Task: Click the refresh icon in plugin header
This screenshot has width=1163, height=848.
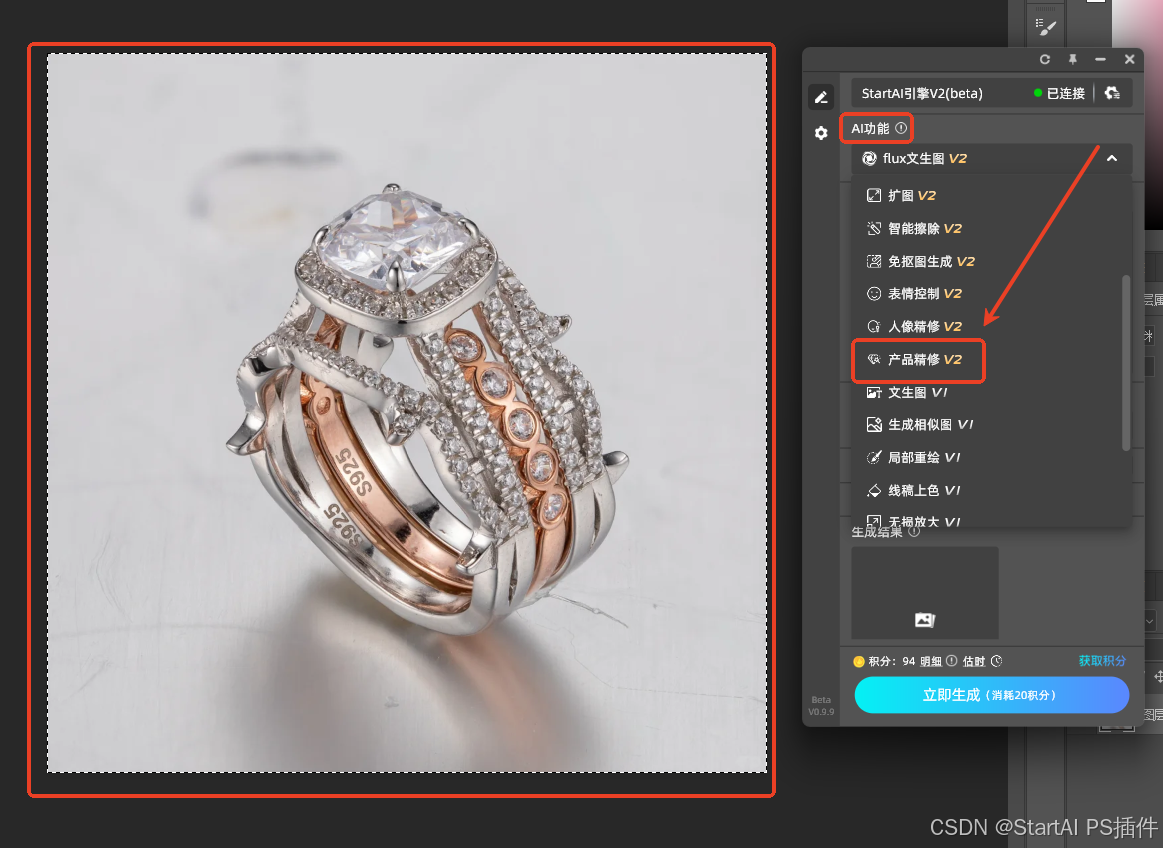Action: coord(1044,59)
